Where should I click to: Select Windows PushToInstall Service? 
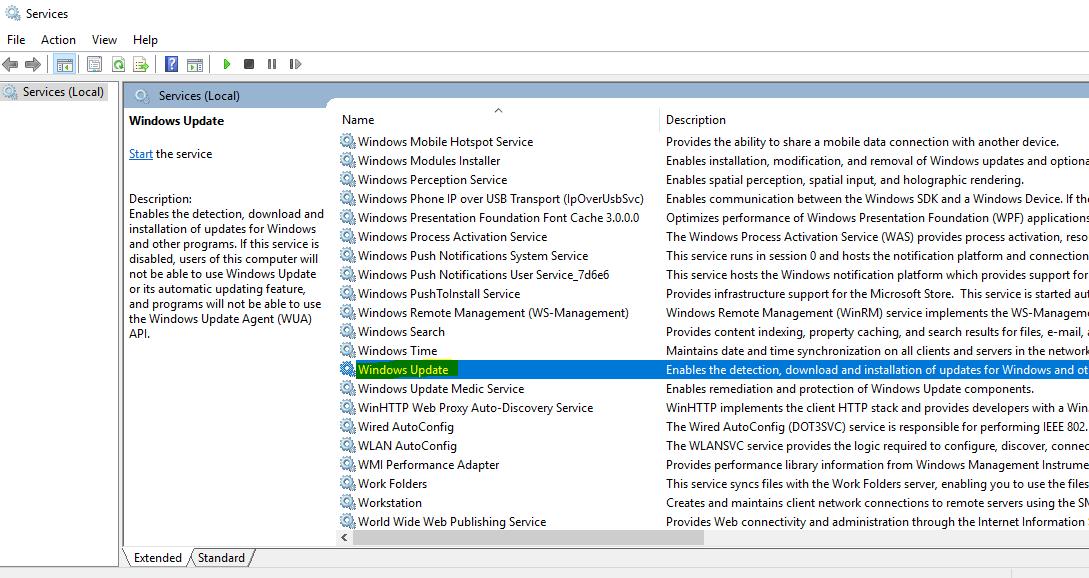439,294
